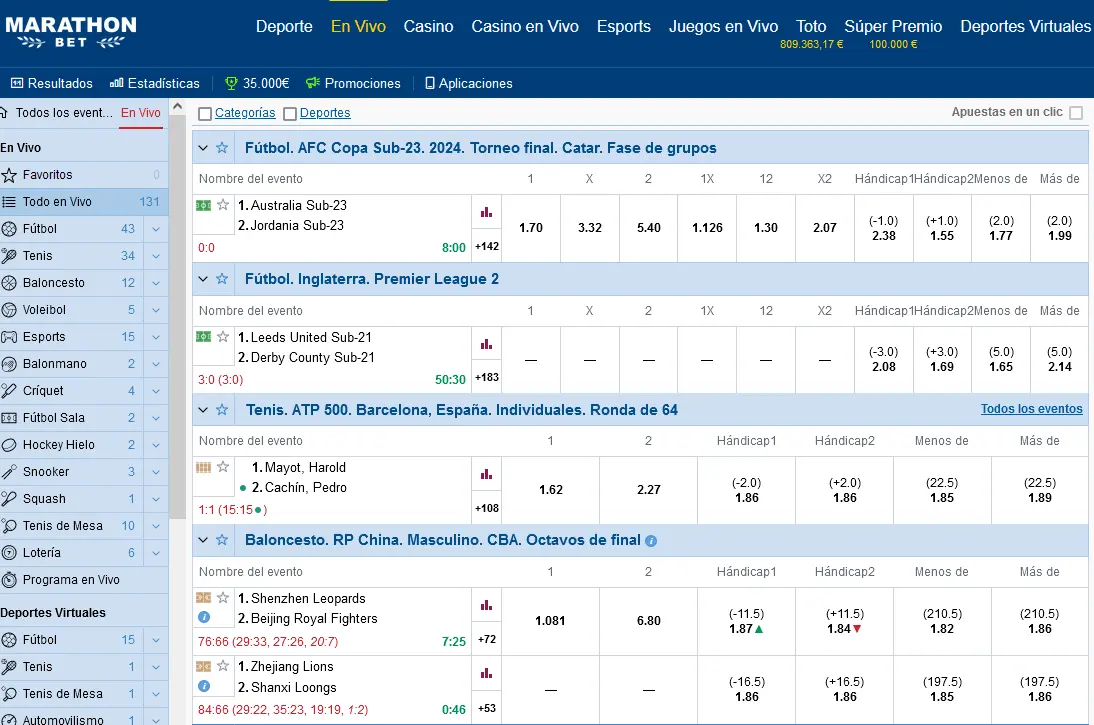Viewport: 1094px width, 725px height.
Task: Open the Deporte top menu
Action: [x=284, y=27]
